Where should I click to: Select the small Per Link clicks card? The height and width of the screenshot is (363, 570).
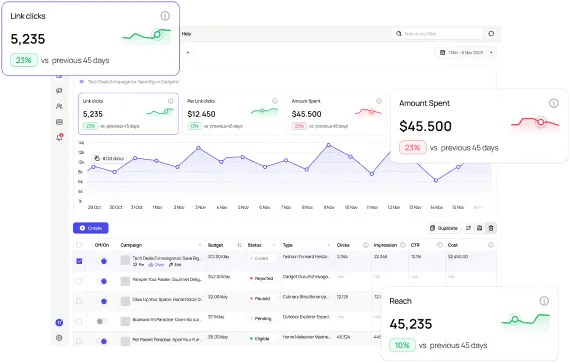click(x=232, y=113)
